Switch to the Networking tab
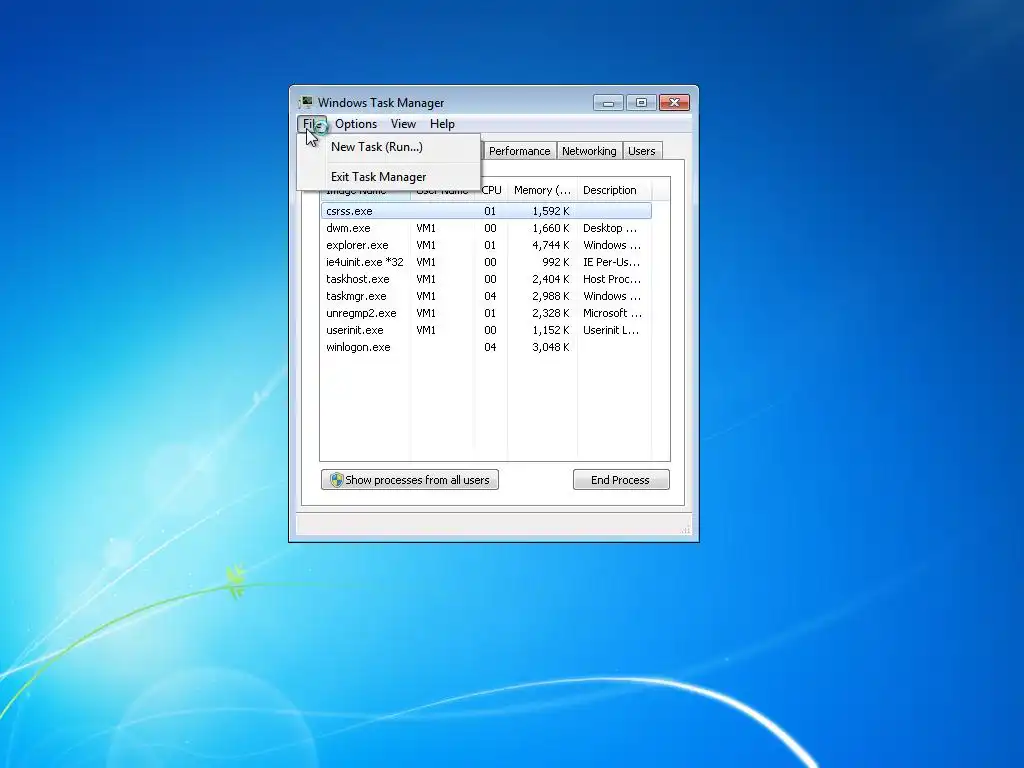Screen dimensions: 1024x768 pyautogui.click(x=589, y=151)
